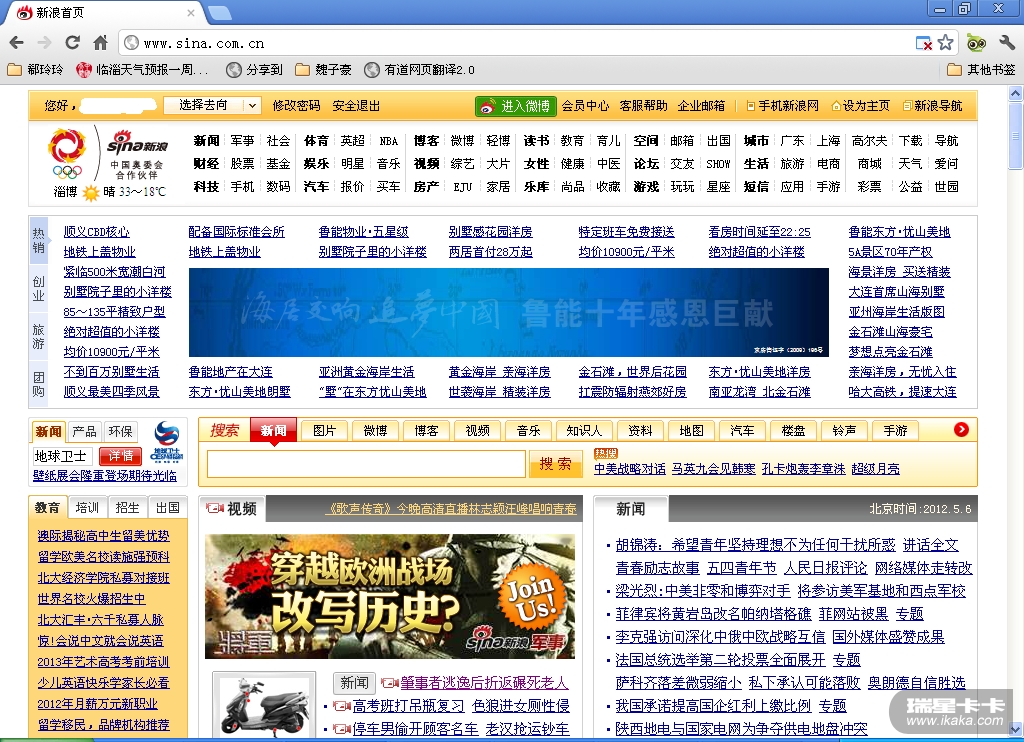Screen dimensions: 1024x742
Task: Click the sunny weather icon for 淄博
Action: [x=91, y=192]
